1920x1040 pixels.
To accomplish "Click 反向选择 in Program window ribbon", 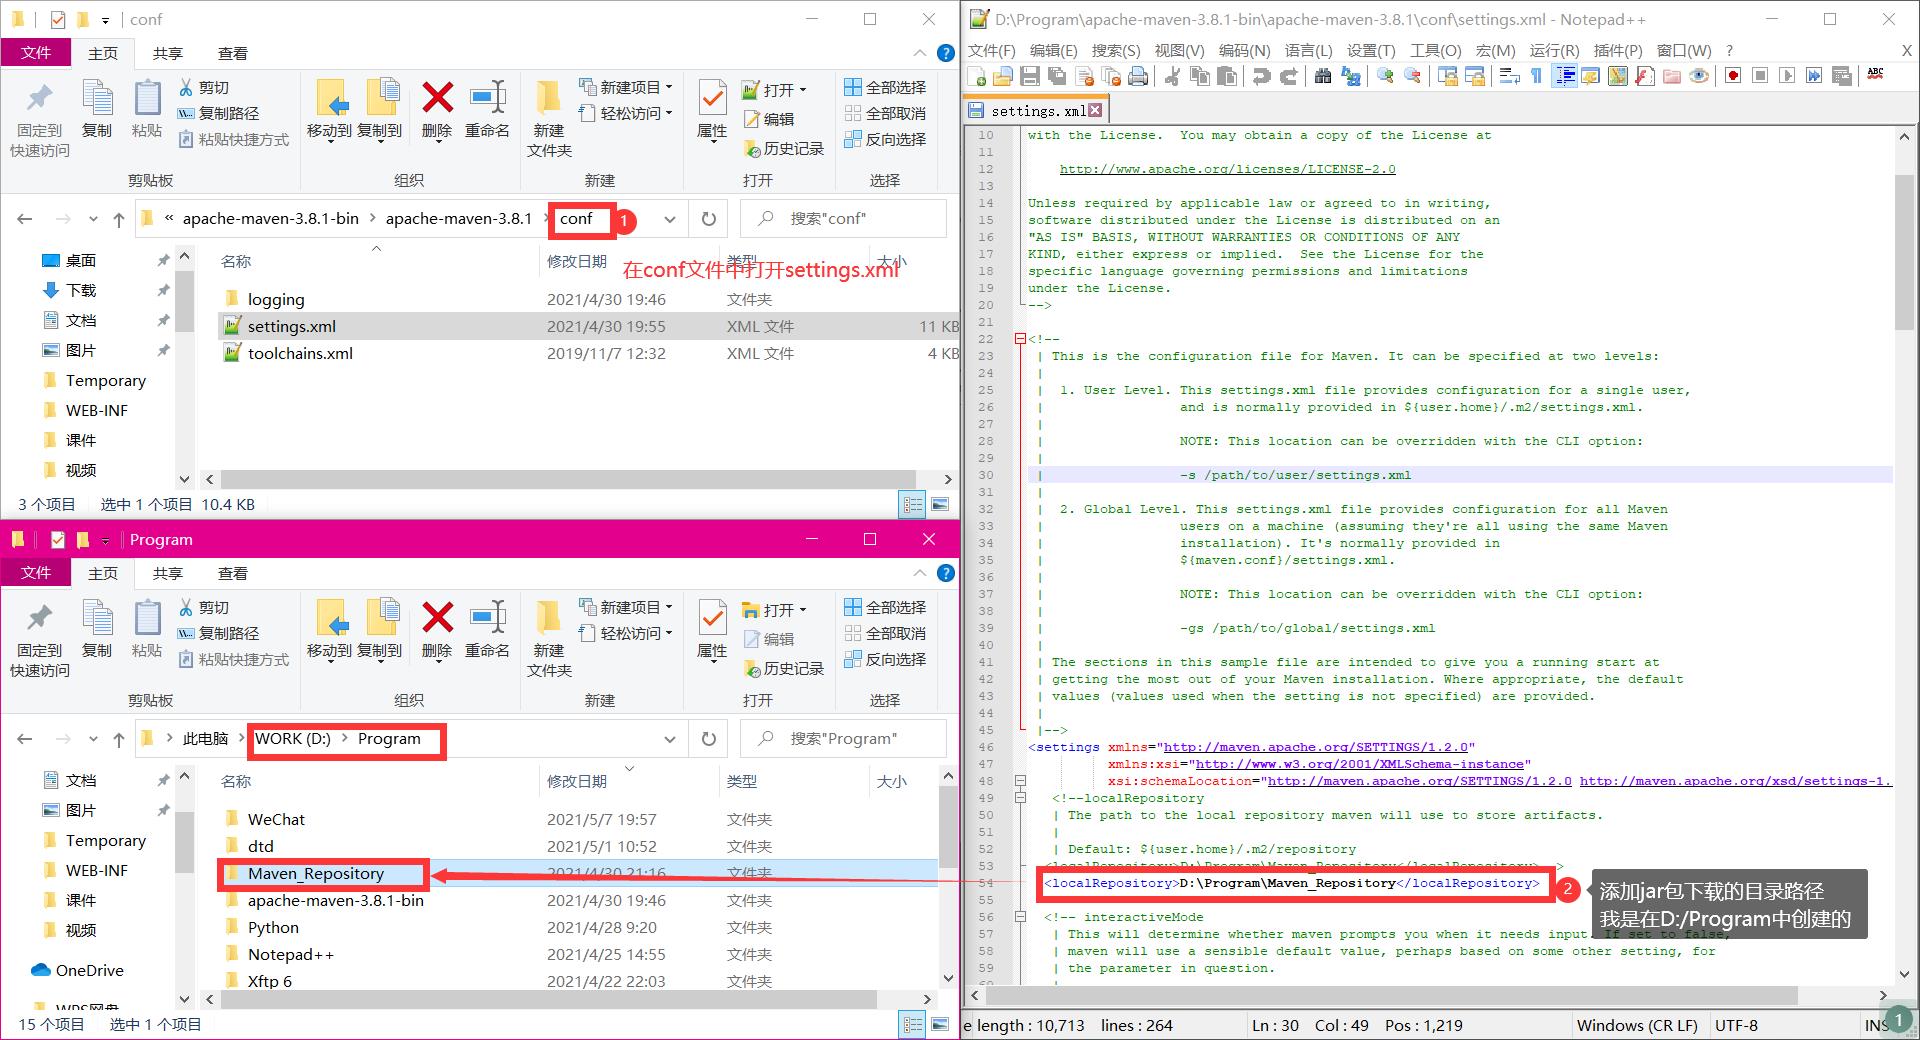I will (886, 659).
